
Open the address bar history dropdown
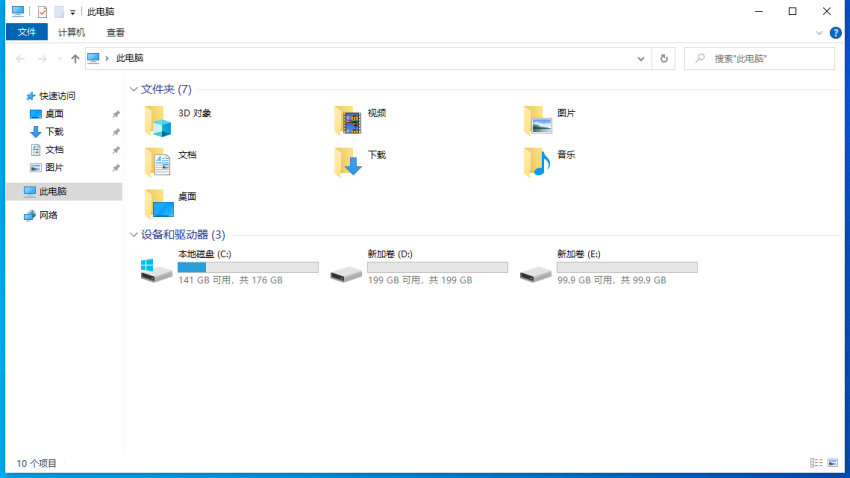[x=641, y=59]
